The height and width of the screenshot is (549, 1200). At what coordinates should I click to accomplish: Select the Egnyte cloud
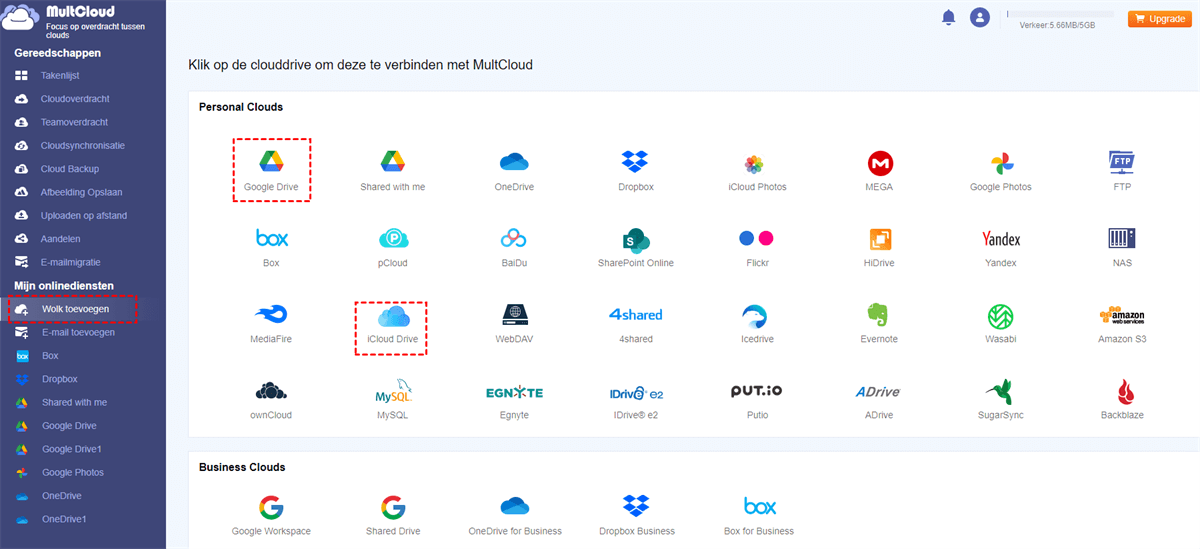pyautogui.click(x=514, y=391)
